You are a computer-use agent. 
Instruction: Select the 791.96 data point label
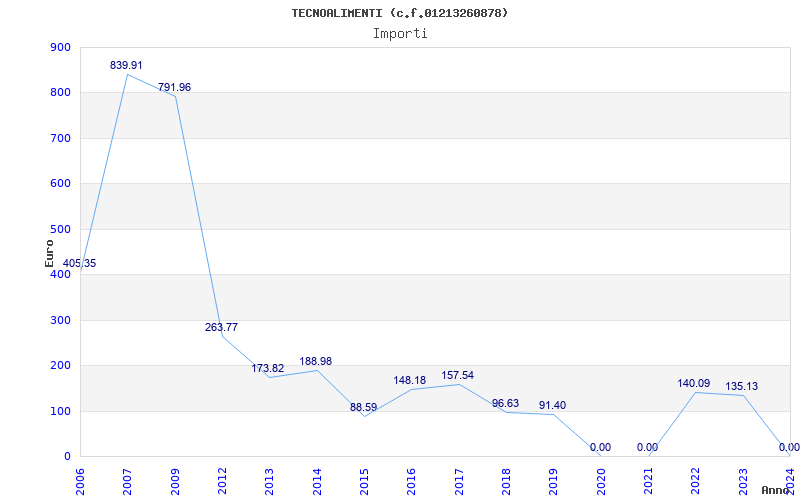tap(174, 87)
